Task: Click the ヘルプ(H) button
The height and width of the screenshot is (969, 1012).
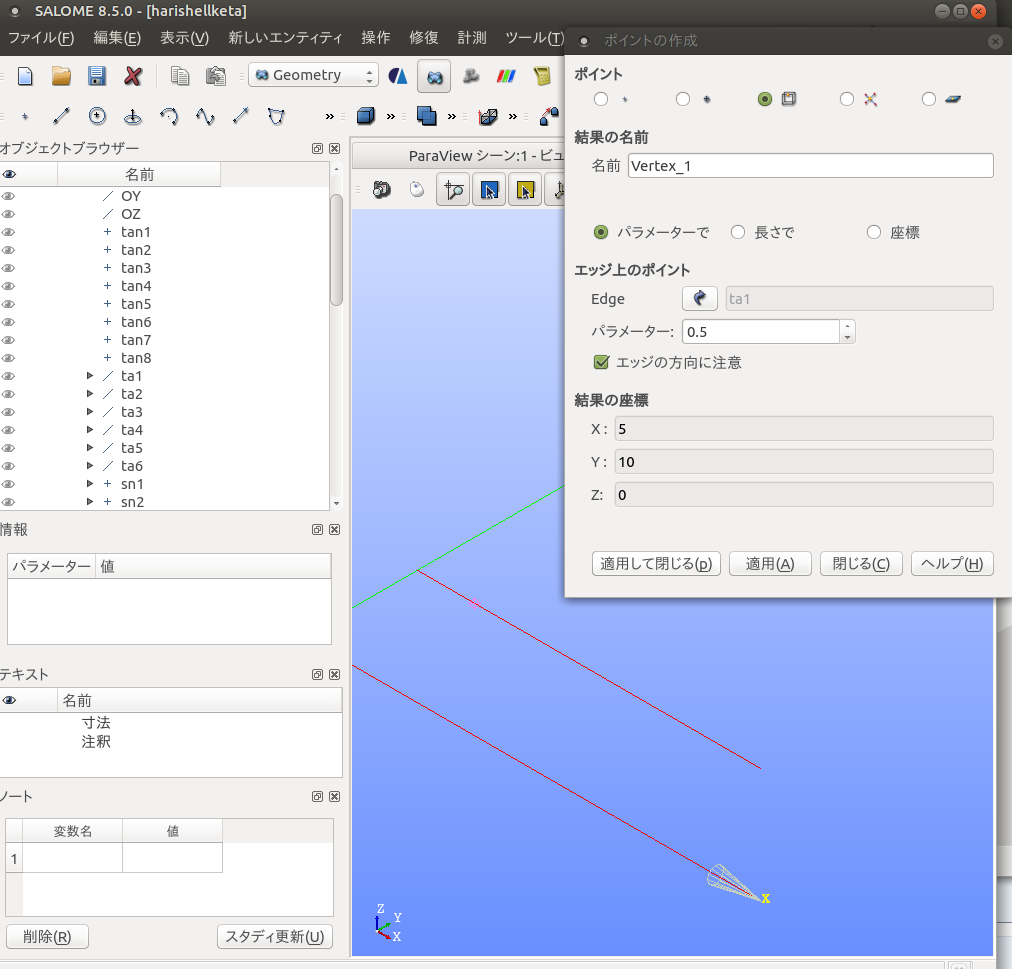Action: click(x=952, y=564)
